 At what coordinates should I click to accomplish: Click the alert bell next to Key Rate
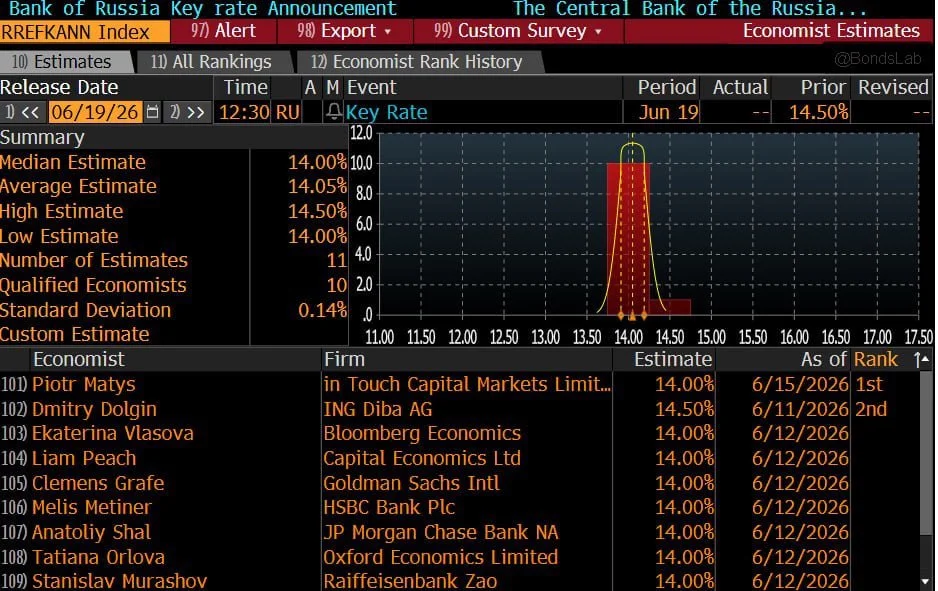click(334, 112)
